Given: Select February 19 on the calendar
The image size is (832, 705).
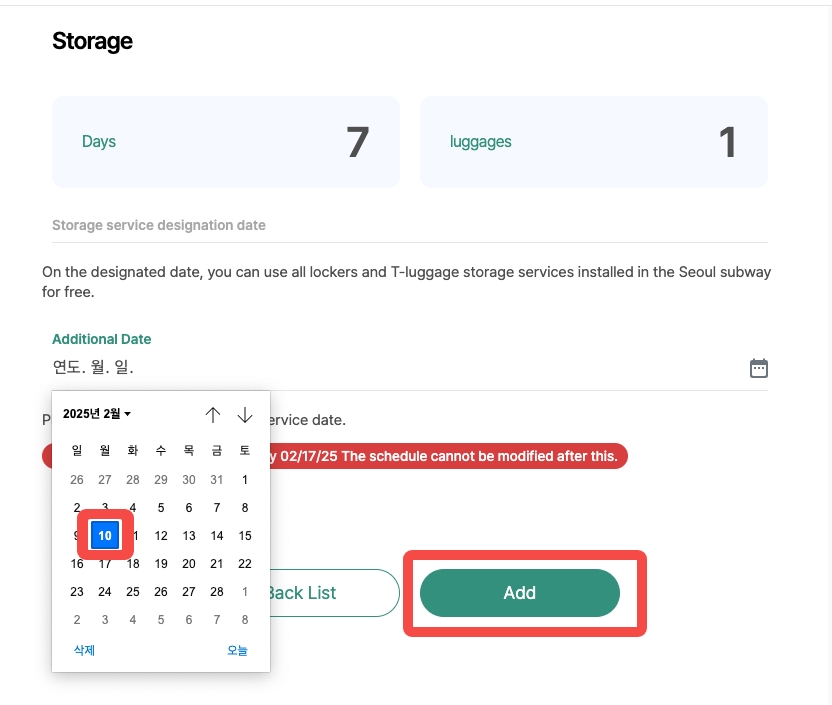Looking at the screenshot, I should tap(161, 564).
